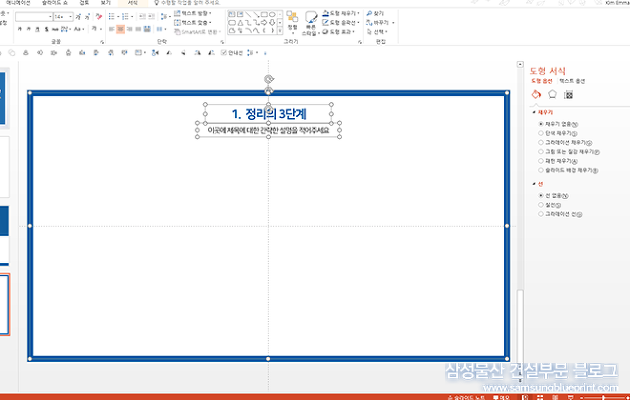
Task: Start slideshow from status bar icon
Action: point(570,397)
